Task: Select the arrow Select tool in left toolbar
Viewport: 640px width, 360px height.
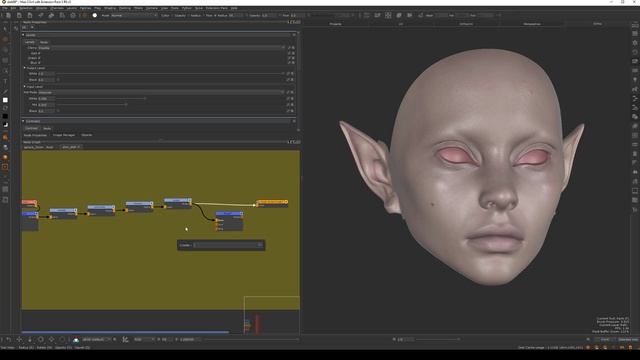Action: point(5,29)
